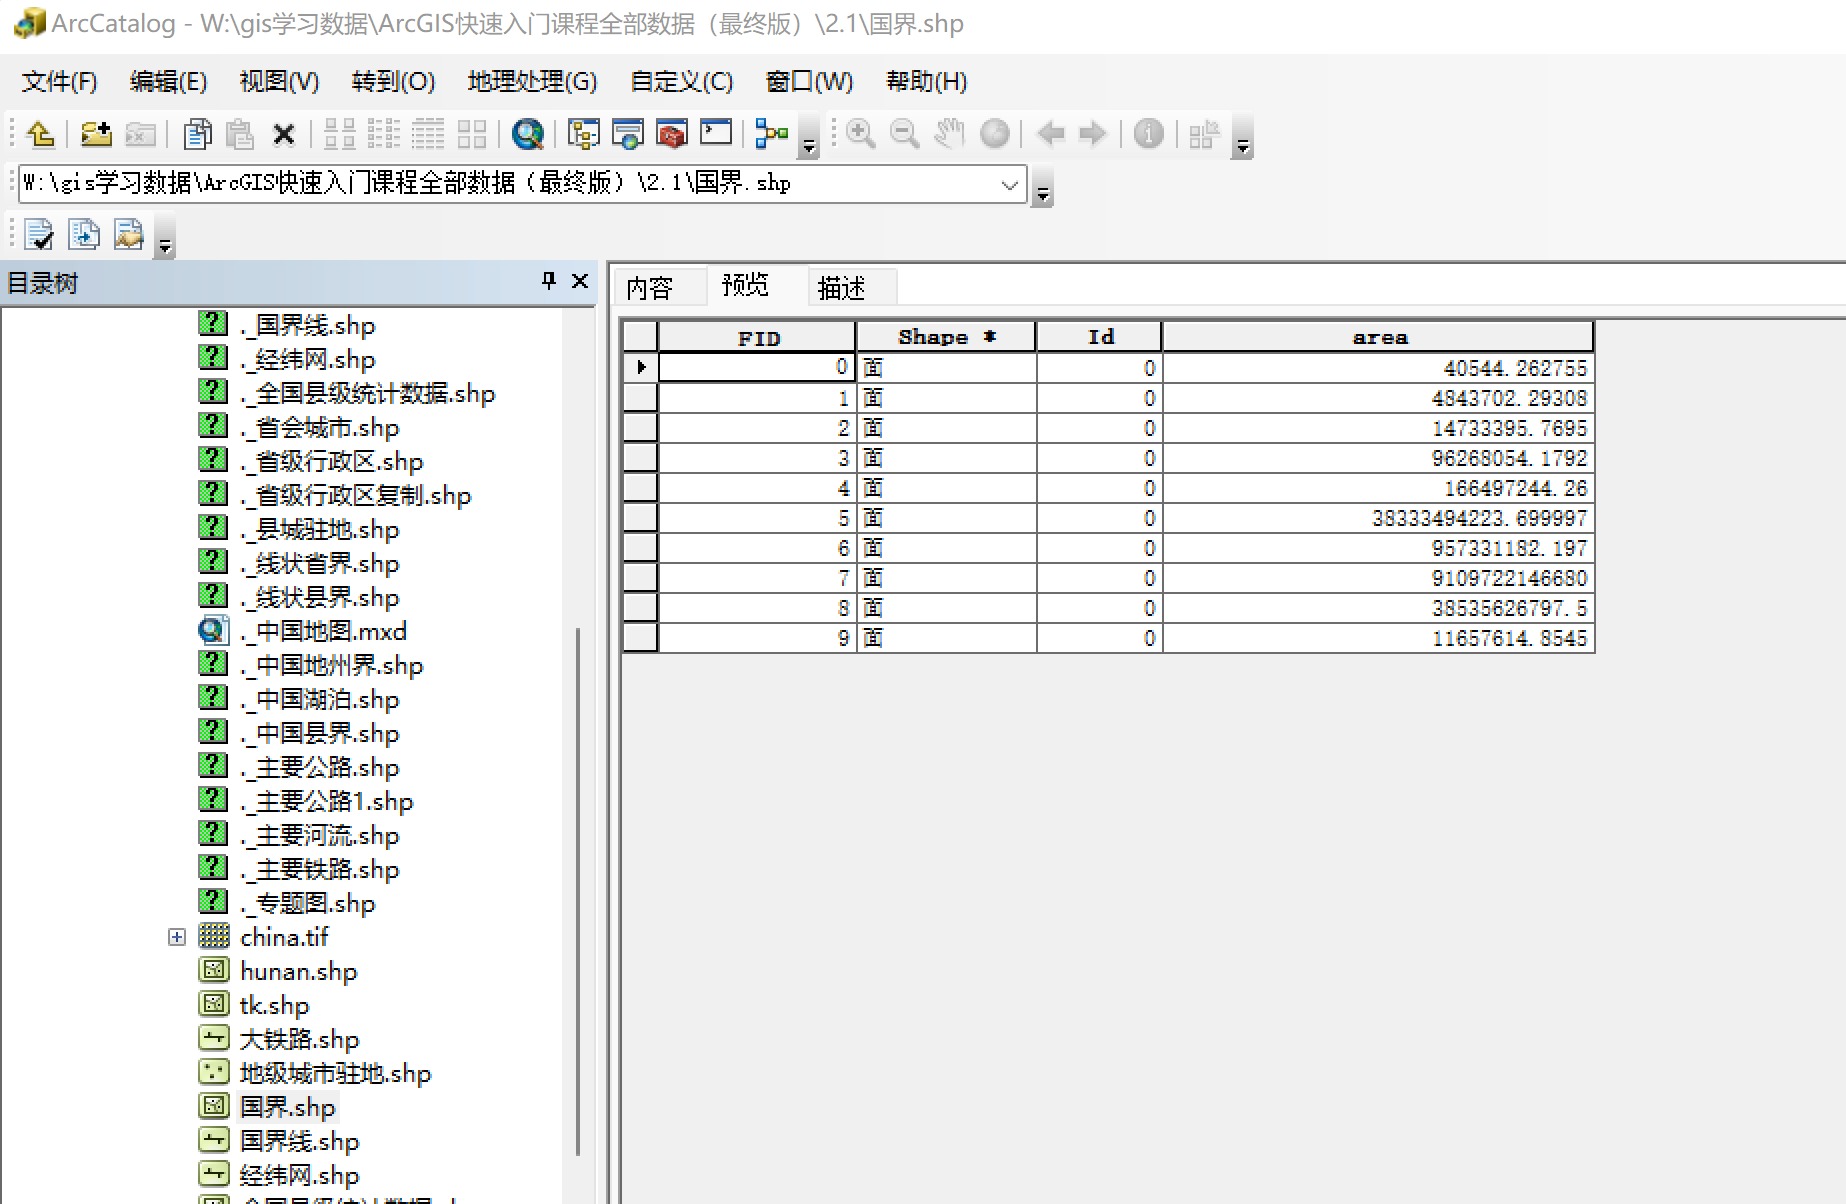This screenshot has height=1204, width=1846.
Task: Select 国界.shp in the catalog tree
Action: pos(287,1107)
